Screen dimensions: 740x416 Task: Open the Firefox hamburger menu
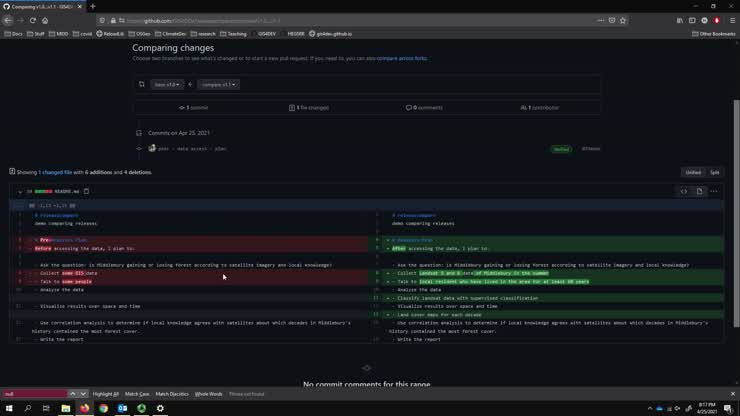pyautogui.click(x=732, y=20)
